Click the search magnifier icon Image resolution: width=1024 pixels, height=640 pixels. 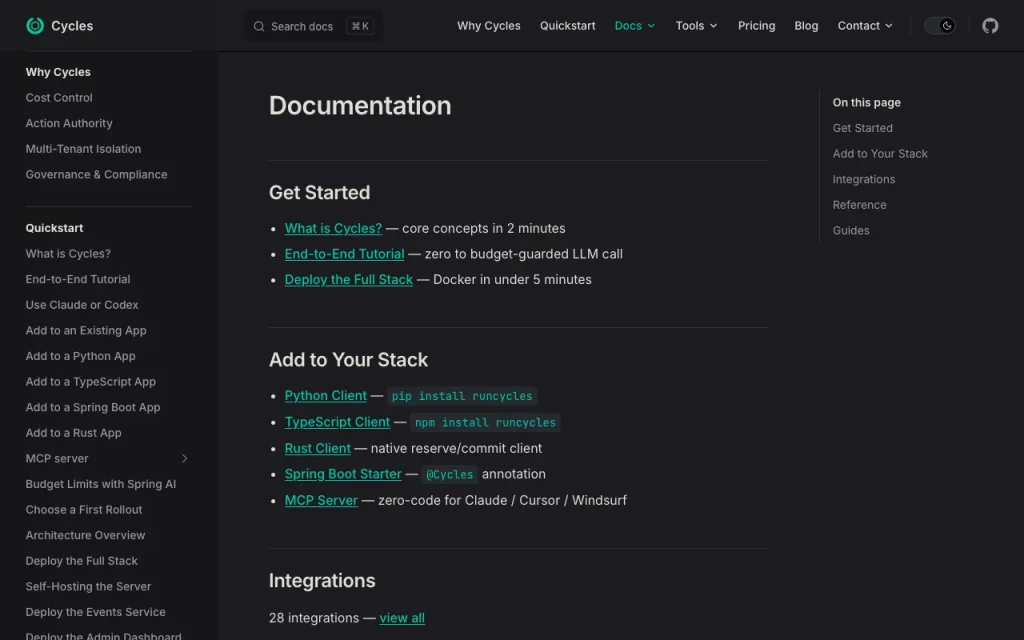[259, 26]
